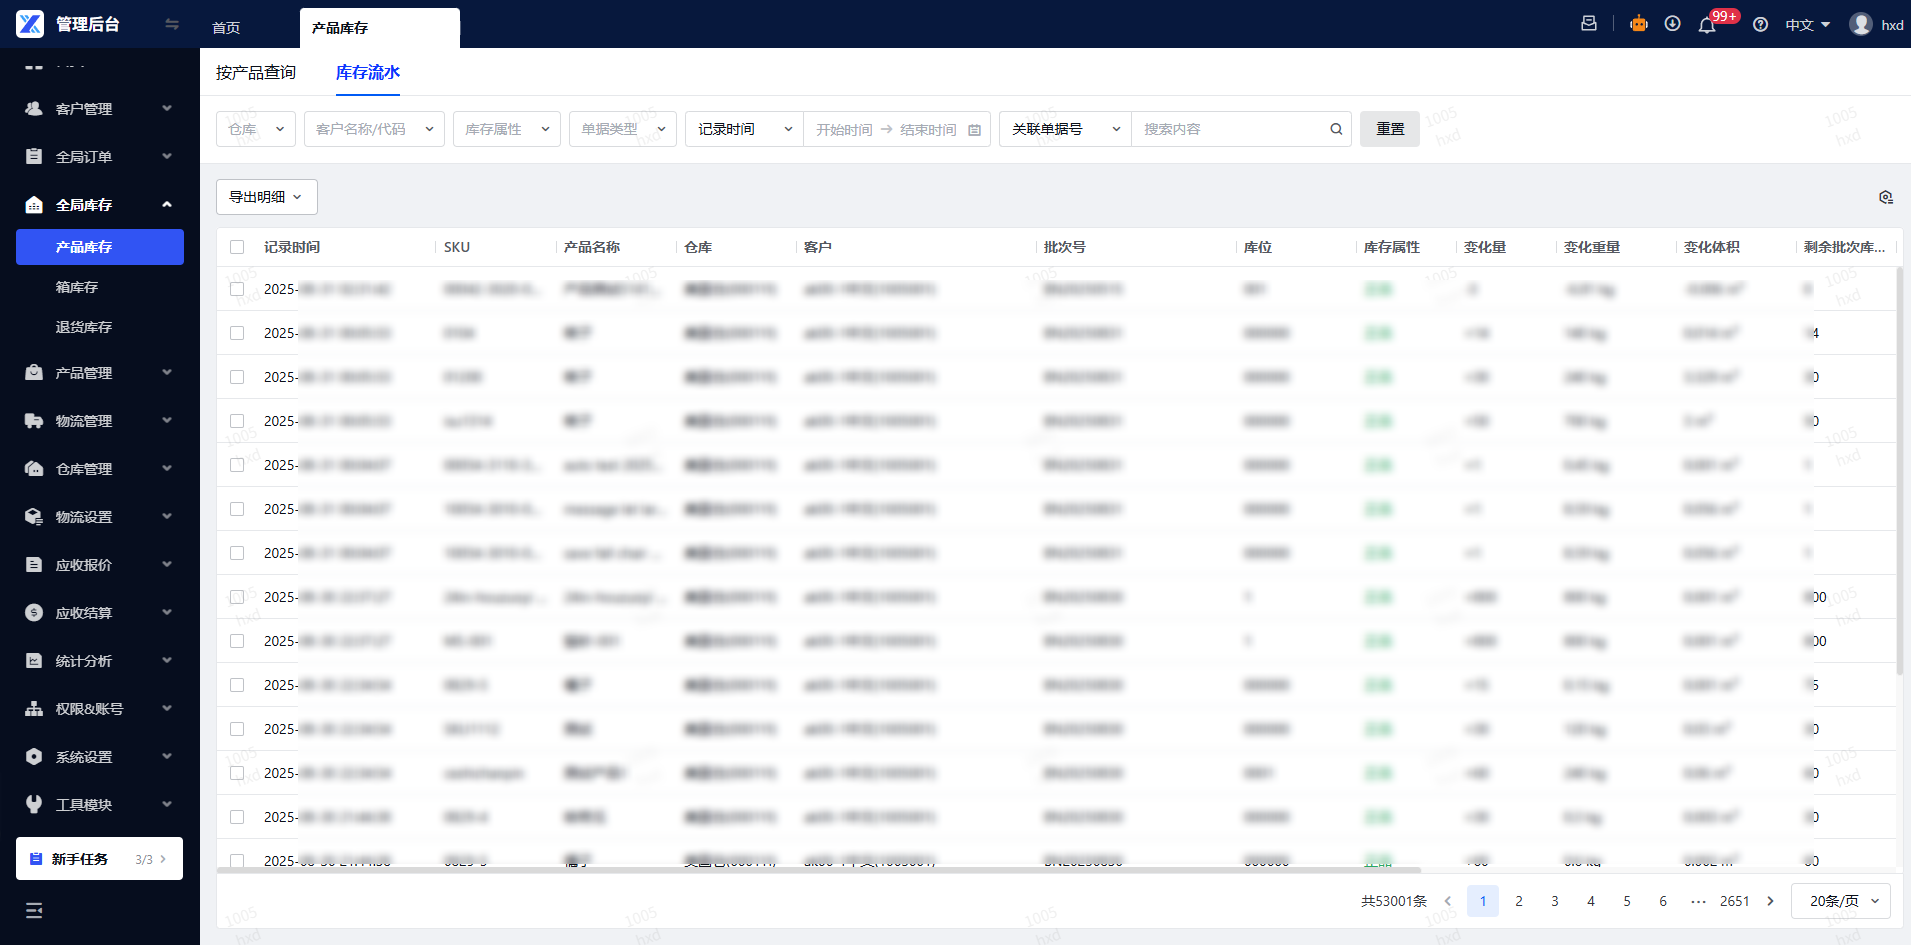Click the 统计分析 chart icon
1911x945 pixels.
[x=34, y=660]
